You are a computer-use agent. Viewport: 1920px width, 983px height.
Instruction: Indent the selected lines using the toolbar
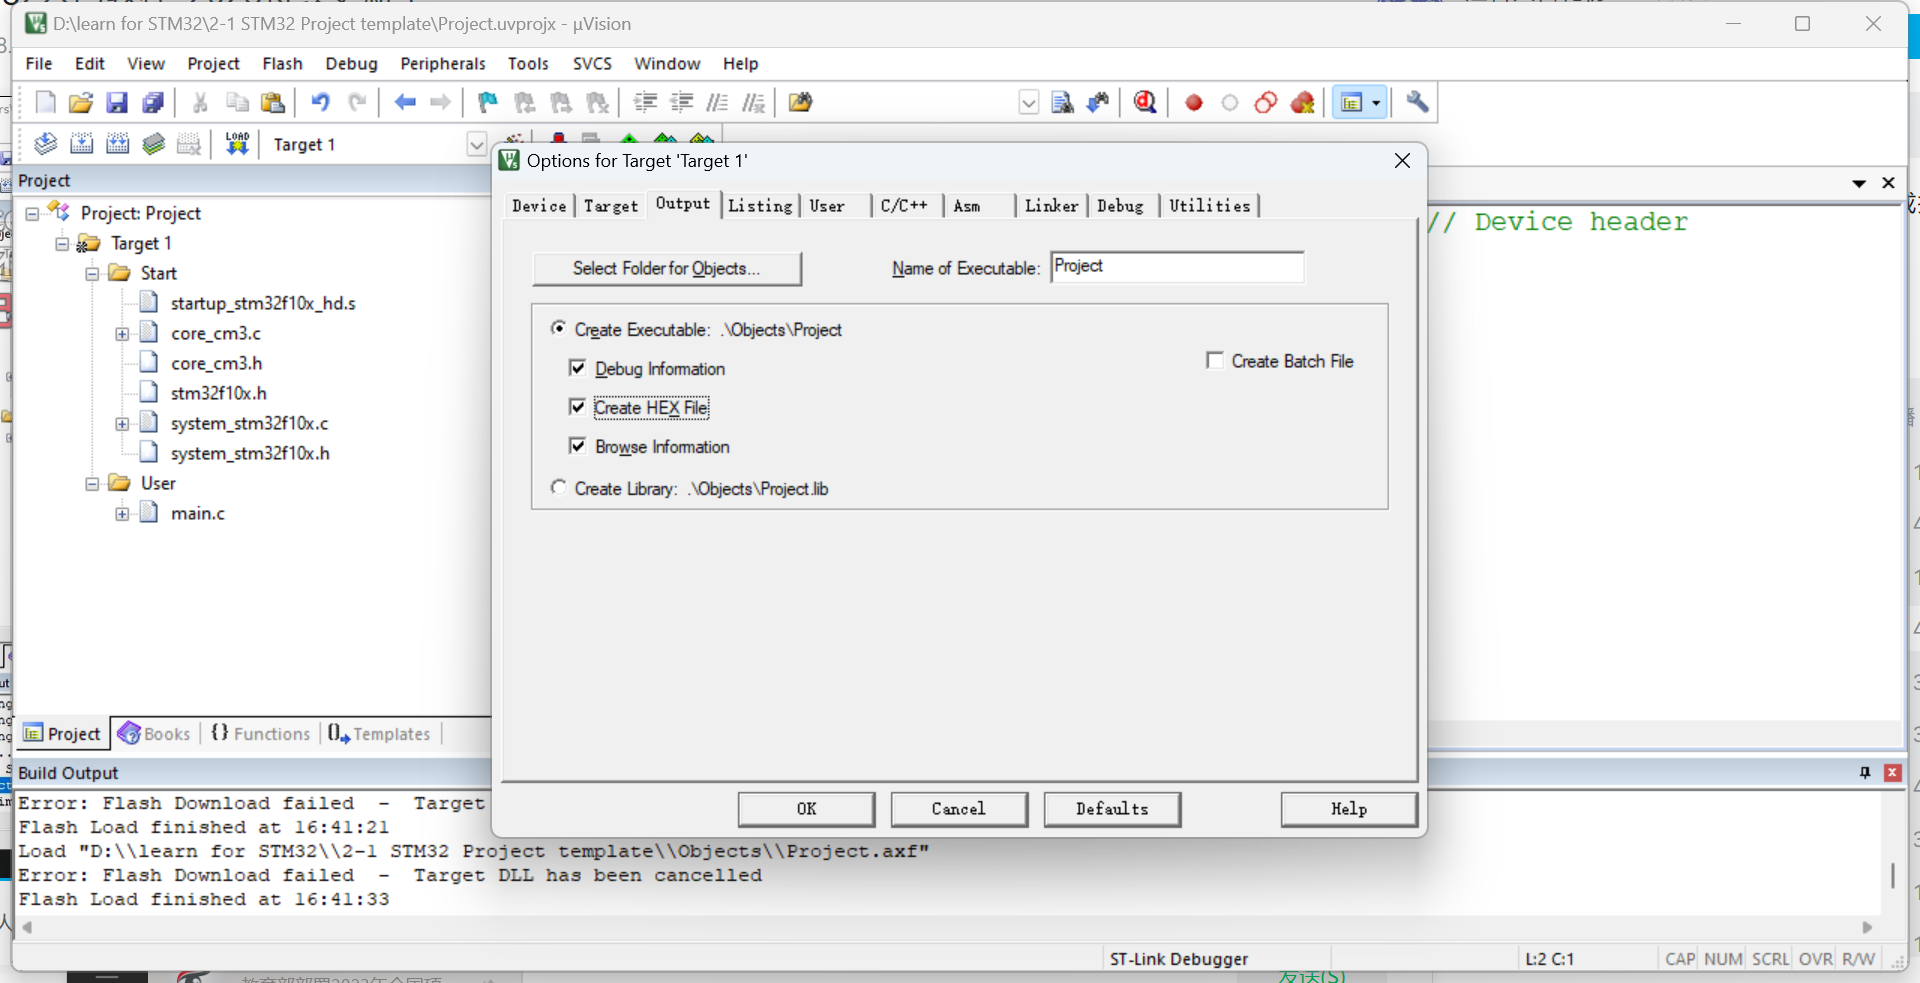646,102
